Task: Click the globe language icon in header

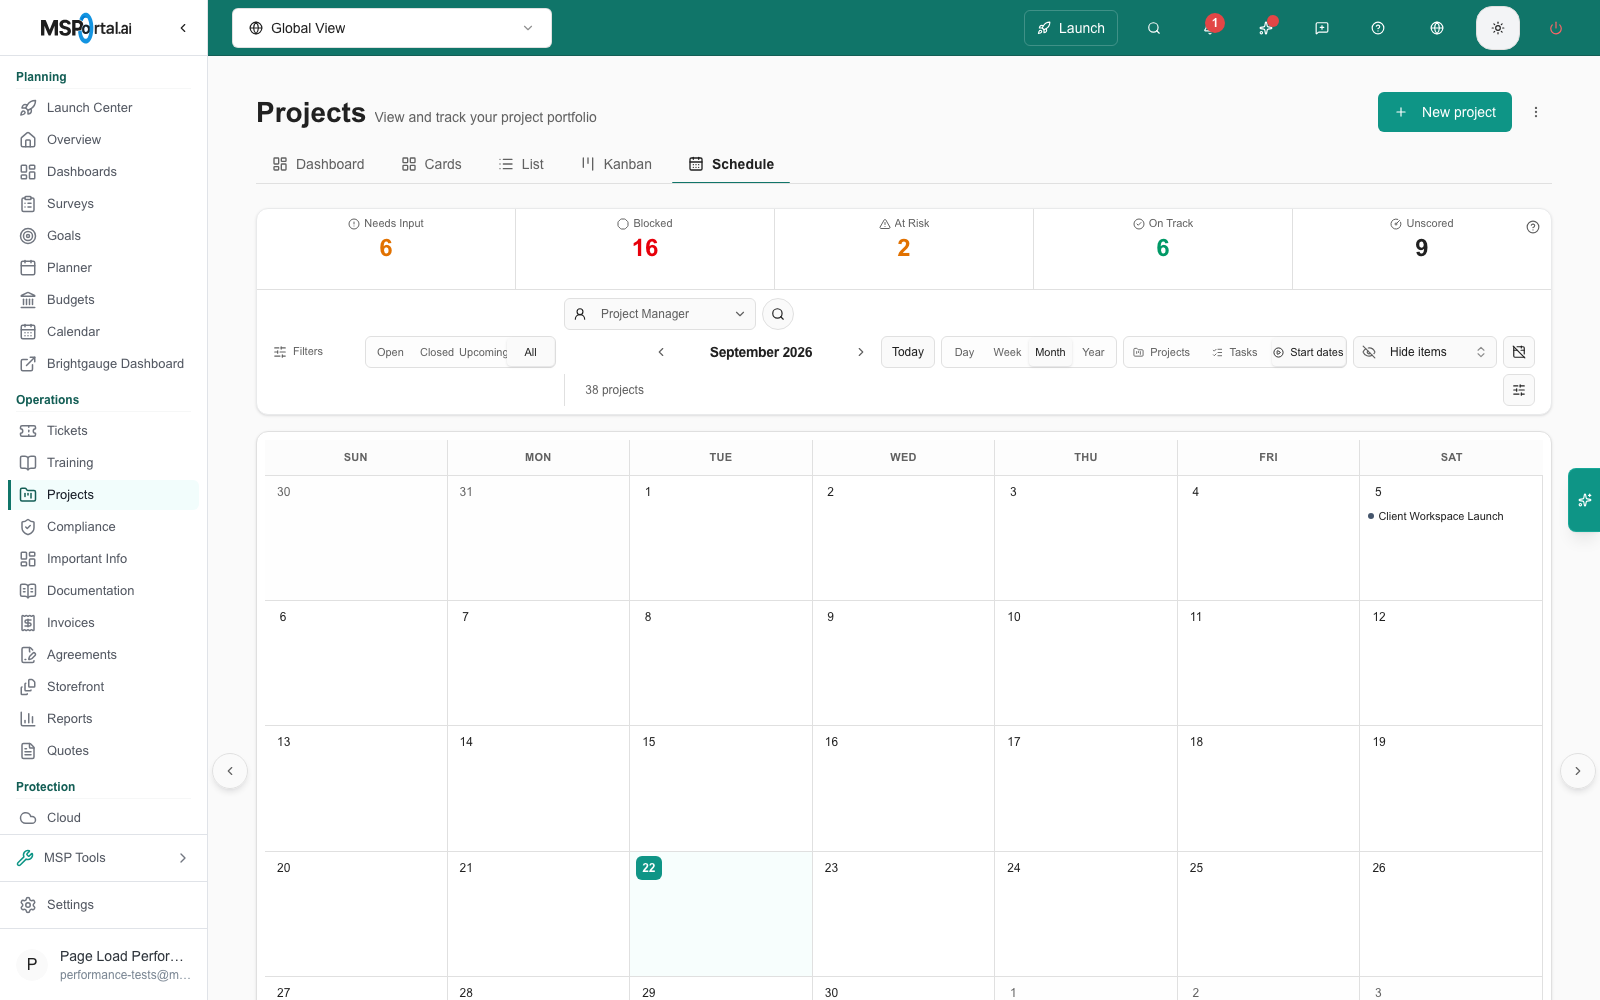Action: (x=1437, y=28)
